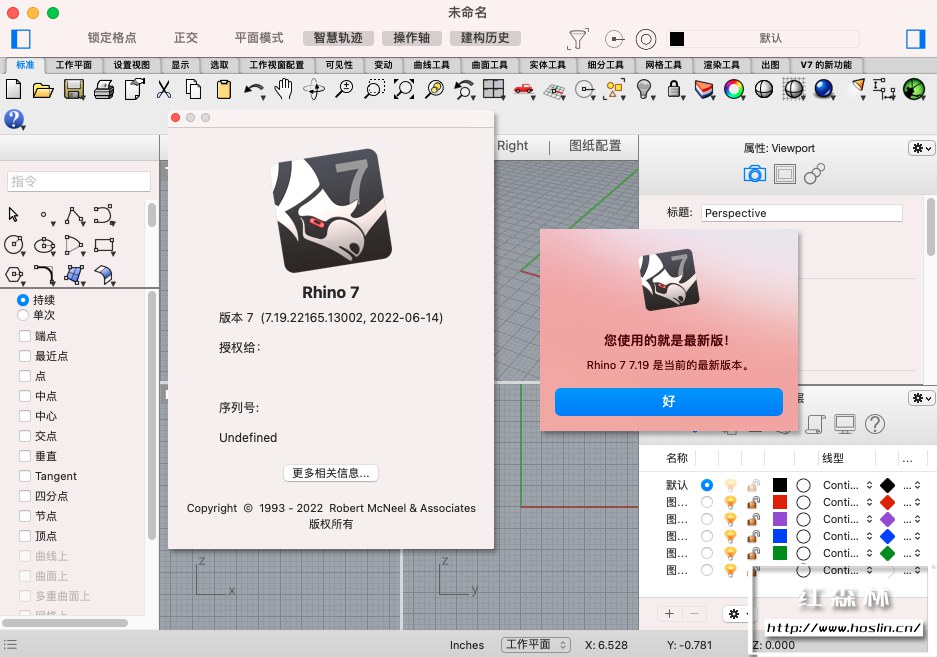The height and width of the screenshot is (657, 937).
Task: Open the 默认 layer linetype dropdown
Action: point(847,485)
